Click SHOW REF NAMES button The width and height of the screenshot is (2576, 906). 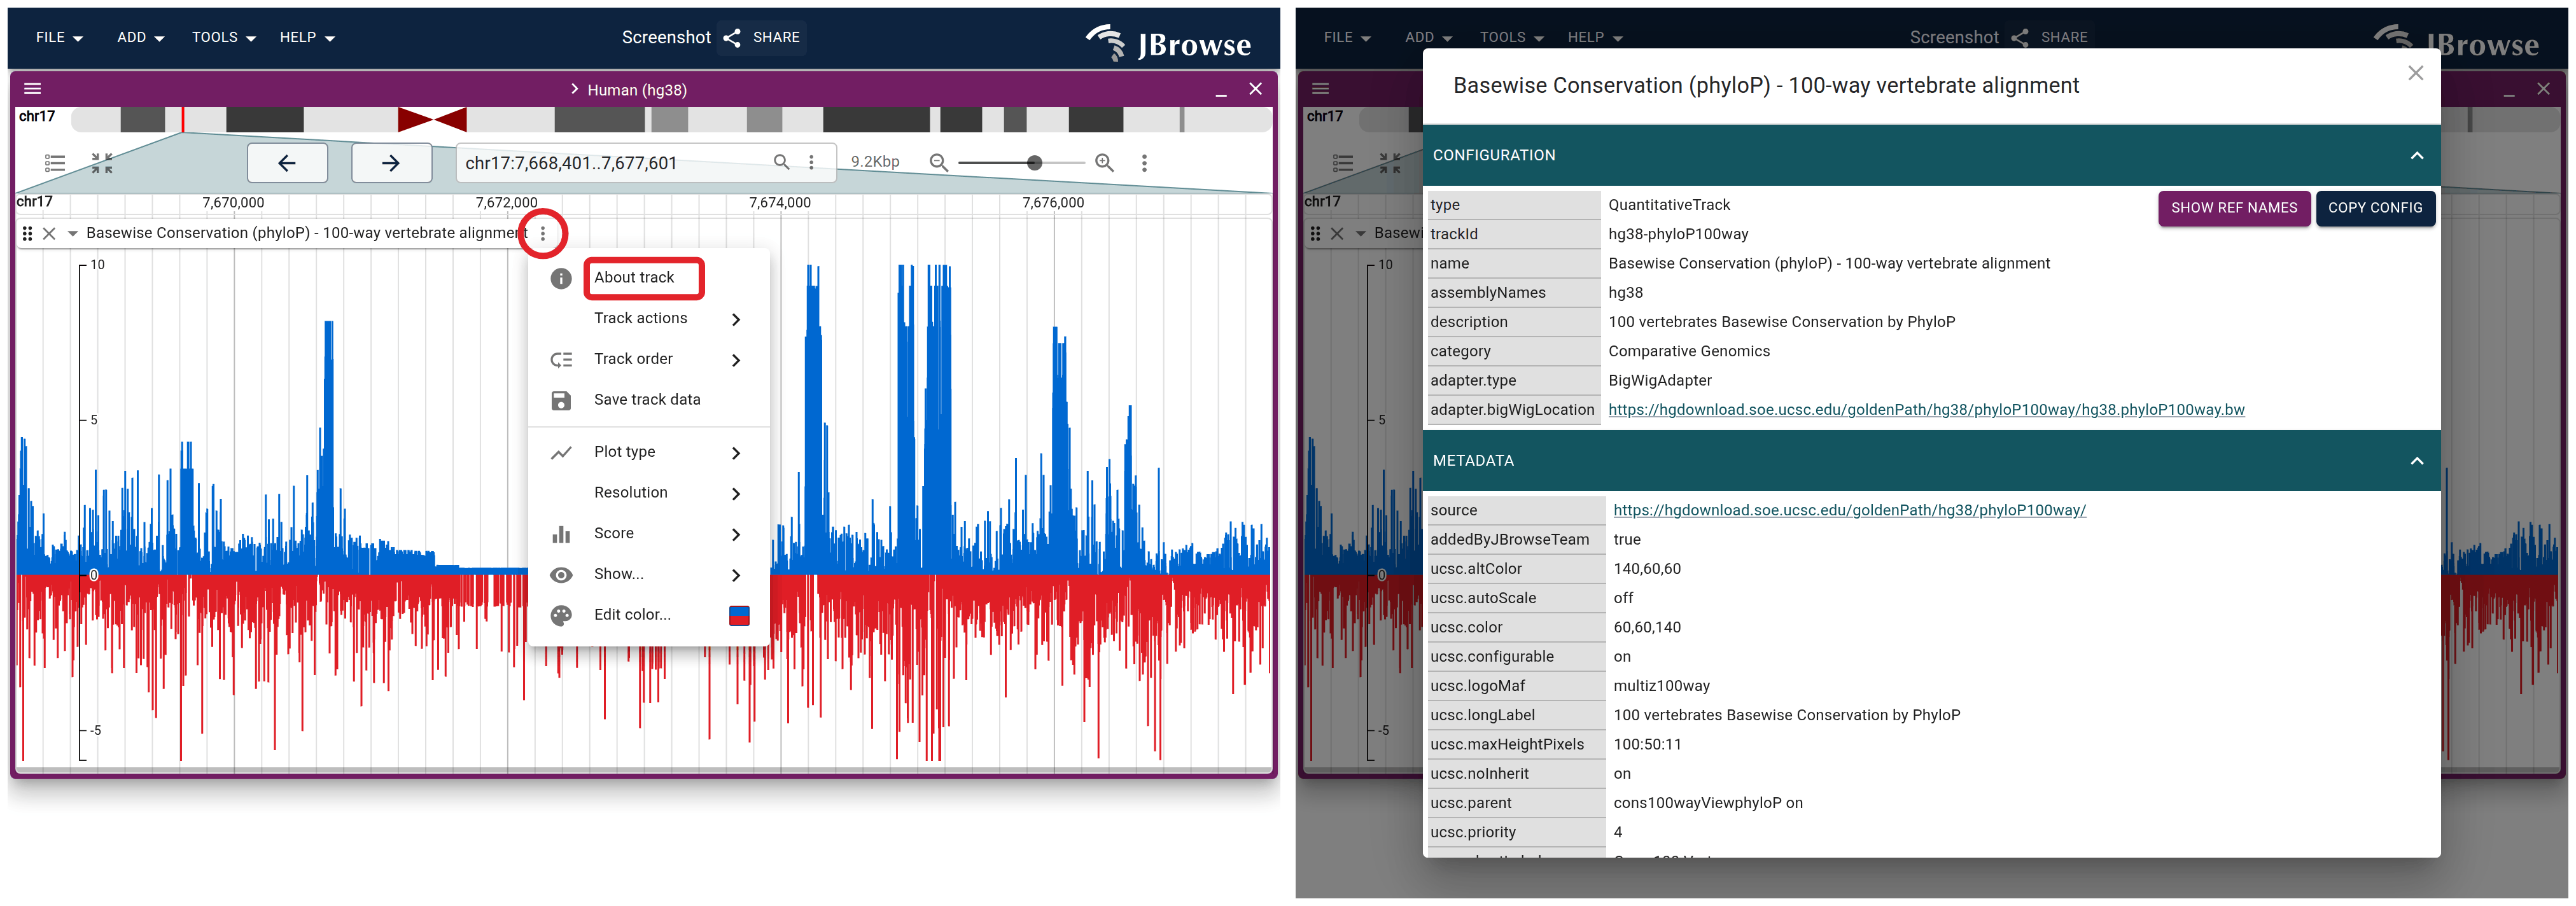pyautogui.click(x=2233, y=208)
